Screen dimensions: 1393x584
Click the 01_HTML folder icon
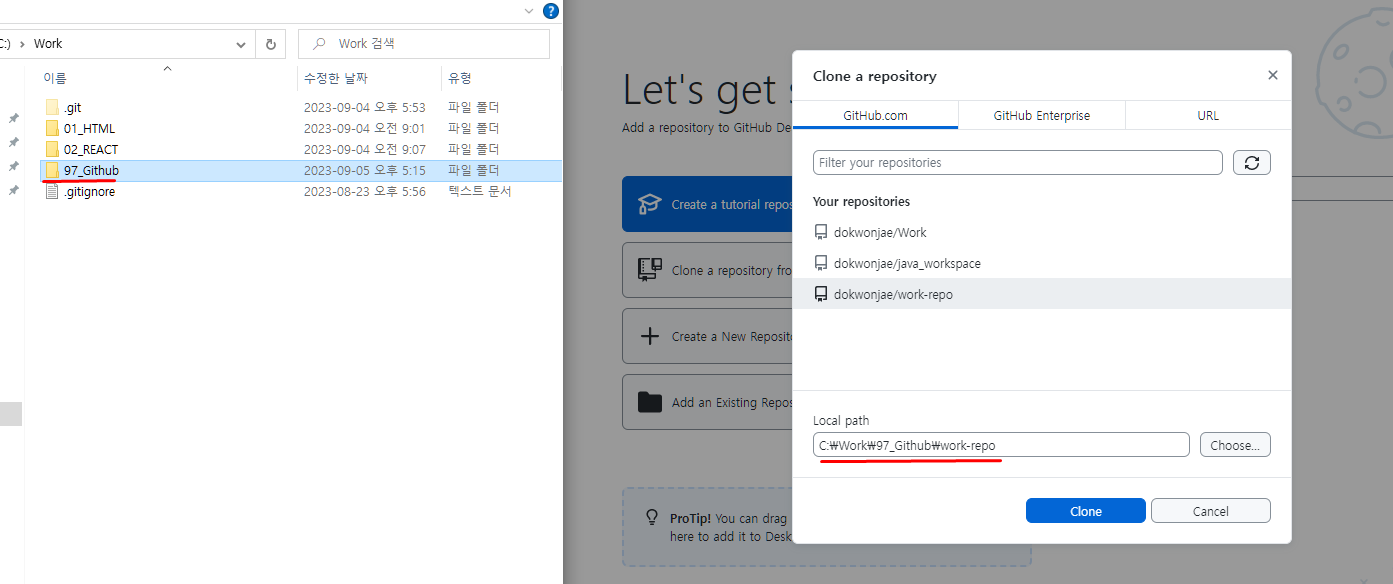click(x=52, y=128)
